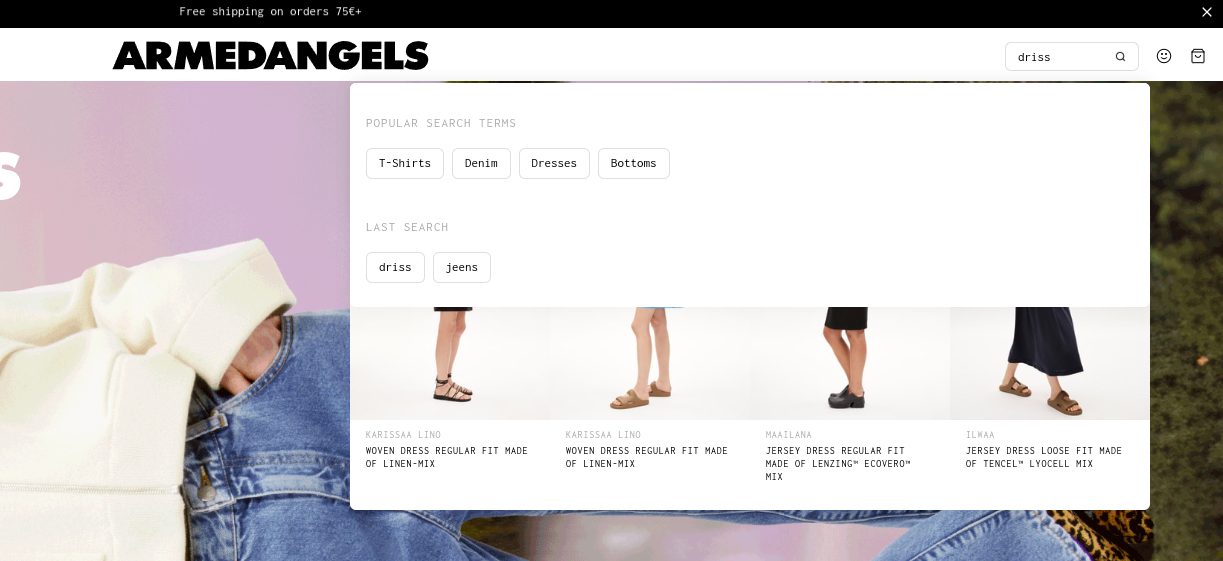Select the Denim popular search term
The image size is (1223, 561).
tap(481, 163)
